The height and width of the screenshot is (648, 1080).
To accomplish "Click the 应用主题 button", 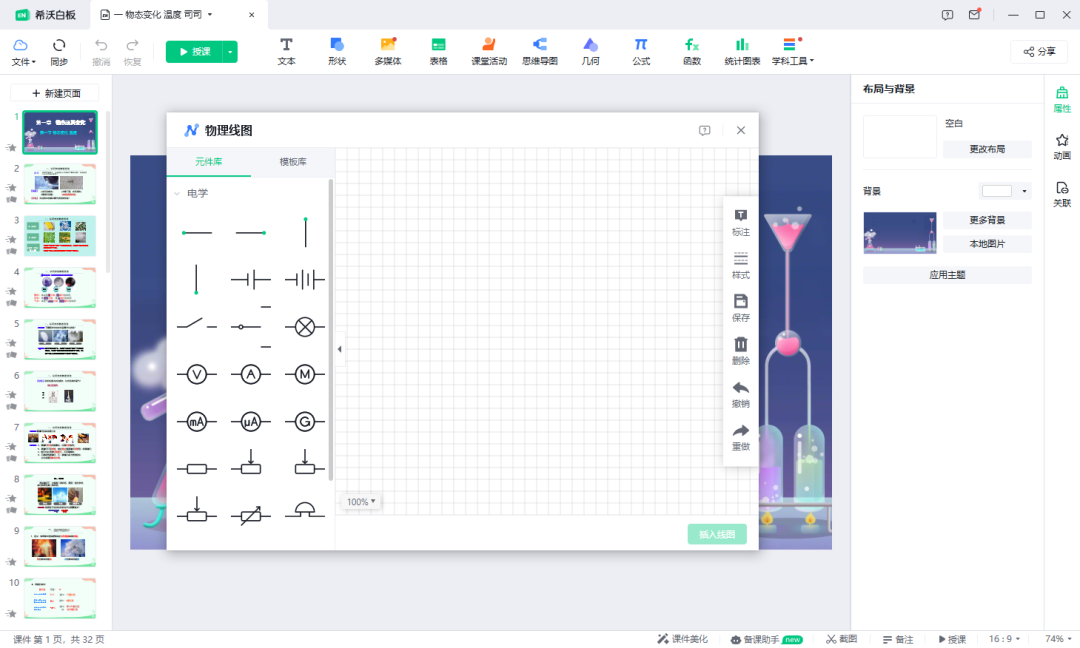I will point(946,274).
